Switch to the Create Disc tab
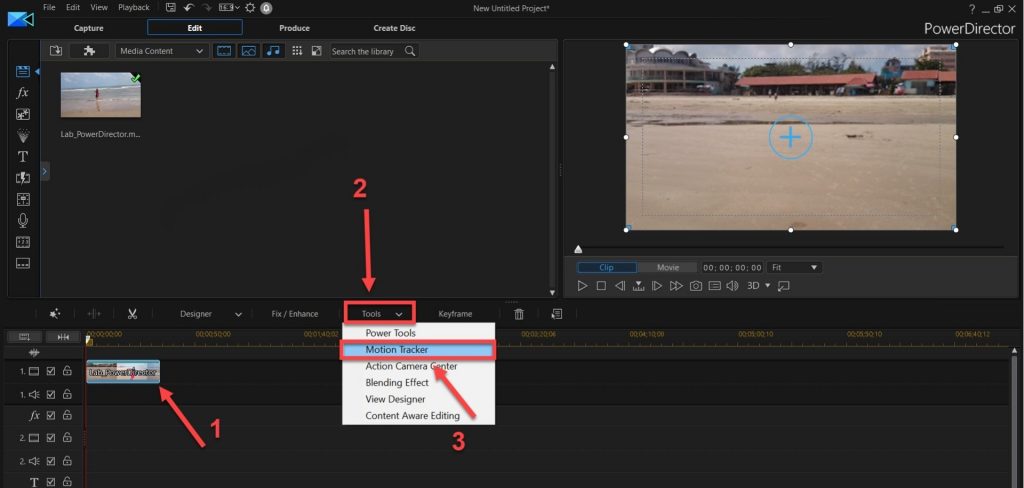Image resolution: width=1024 pixels, height=488 pixels. pos(394,28)
